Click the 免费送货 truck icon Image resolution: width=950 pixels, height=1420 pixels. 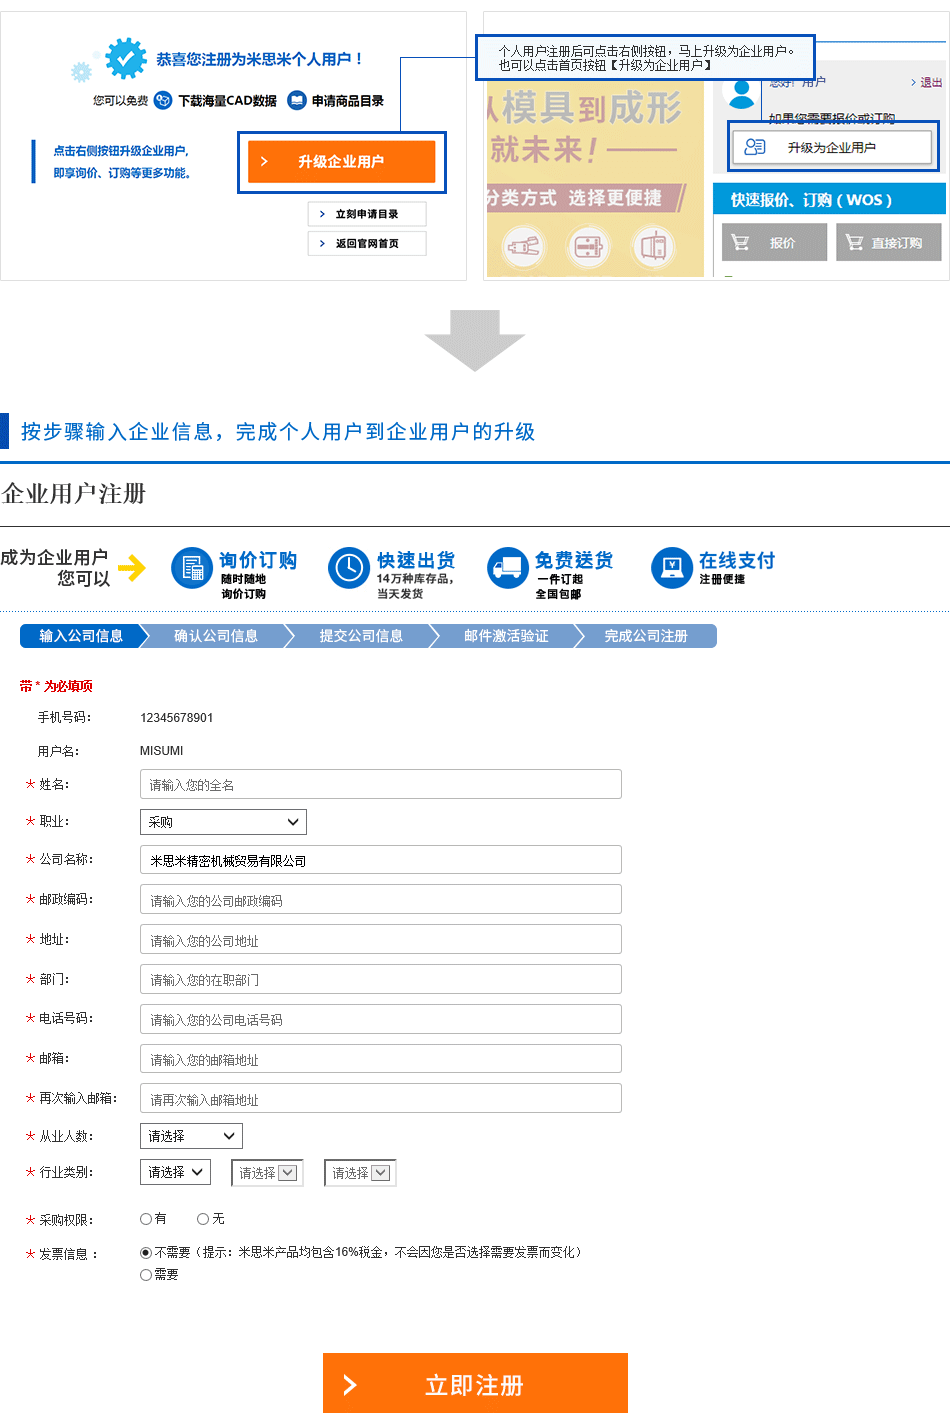pyautogui.click(x=508, y=568)
